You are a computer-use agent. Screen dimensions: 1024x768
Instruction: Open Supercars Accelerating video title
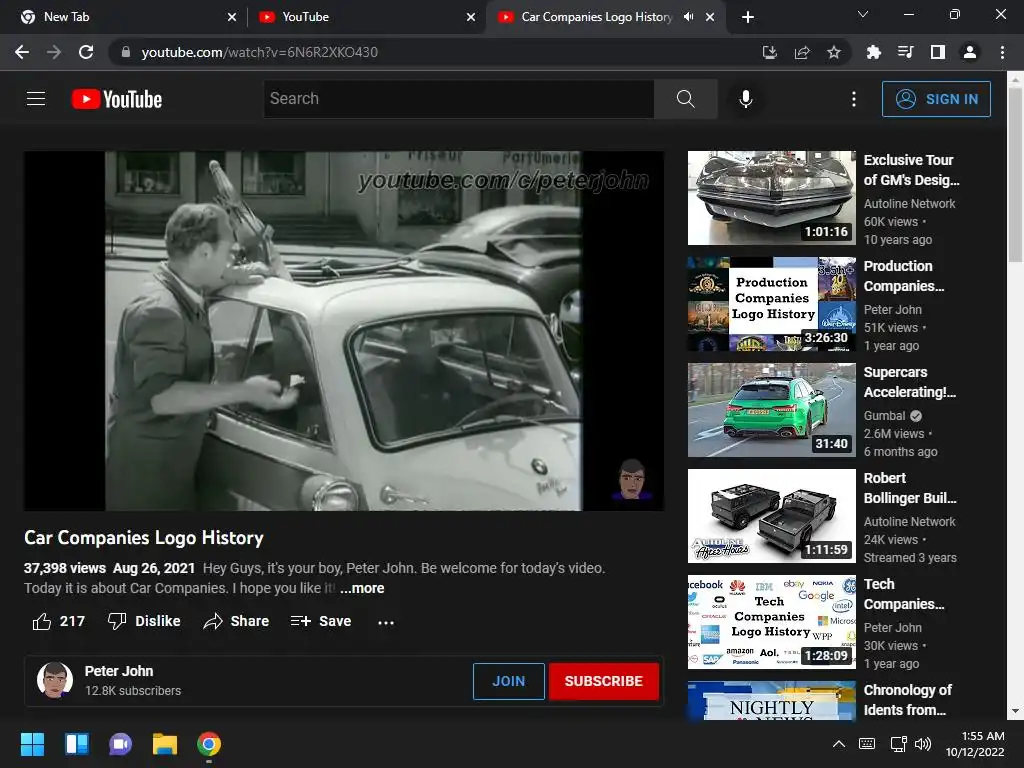tap(909, 382)
